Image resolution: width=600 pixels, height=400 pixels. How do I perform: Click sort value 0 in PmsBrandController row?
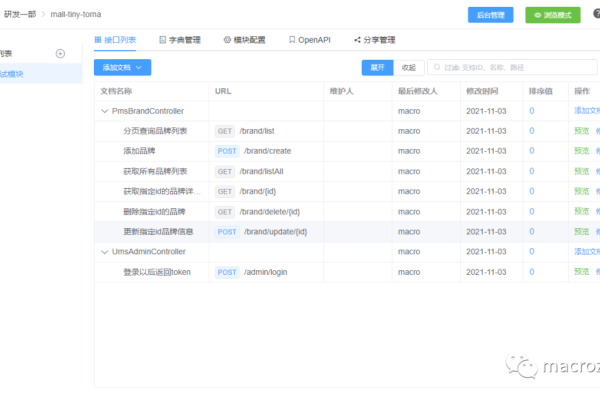532,111
